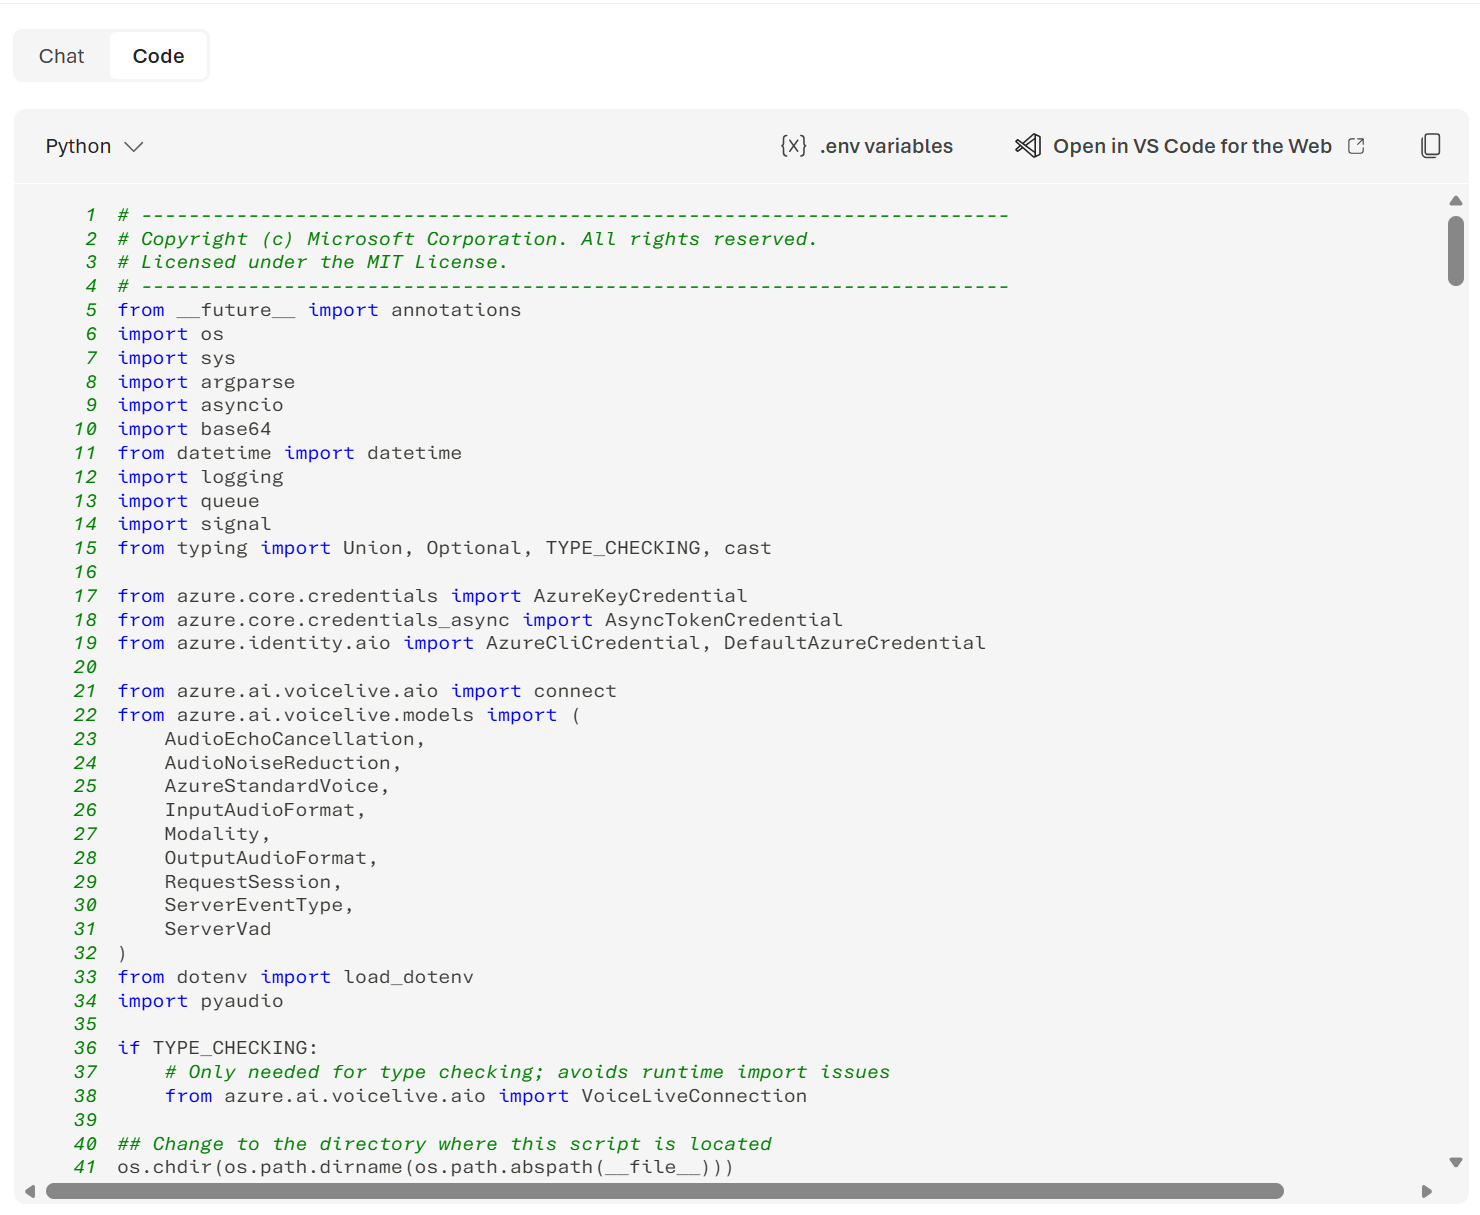Click the external-link icon beside VS Code label
Screen dimensions: 1480x1215
point(1357,145)
